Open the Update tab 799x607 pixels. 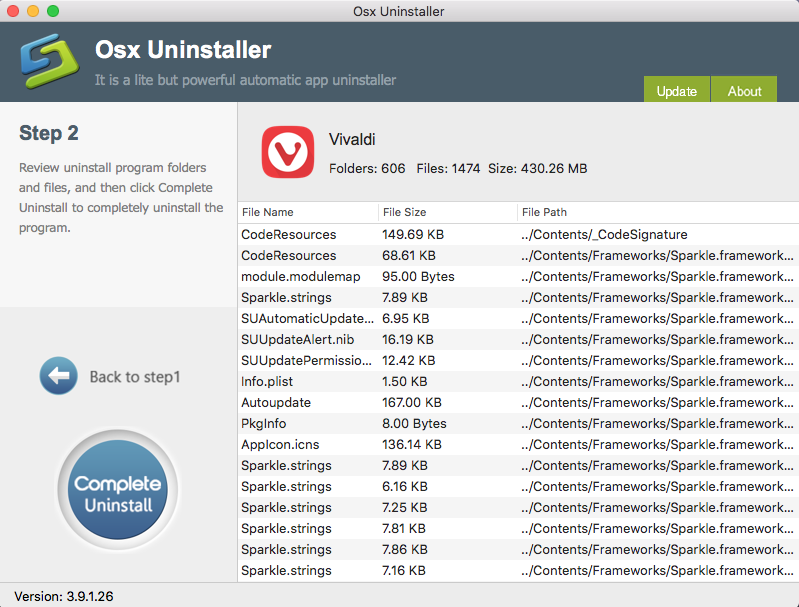(x=676, y=91)
